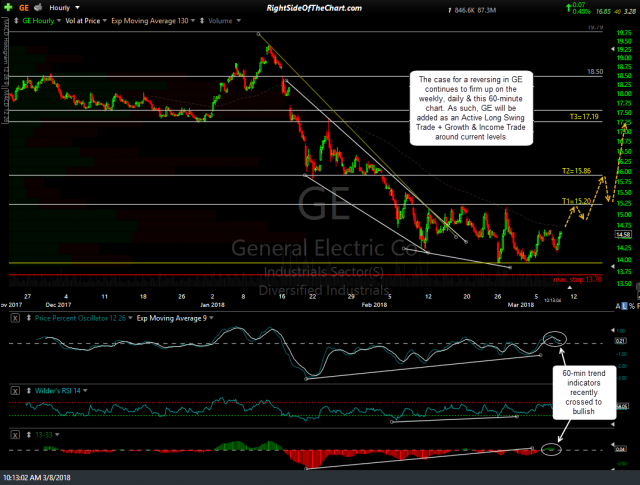The image size is (640, 485).
Task: Click the oscillator value label 0.21
Action: (x=621, y=341)
